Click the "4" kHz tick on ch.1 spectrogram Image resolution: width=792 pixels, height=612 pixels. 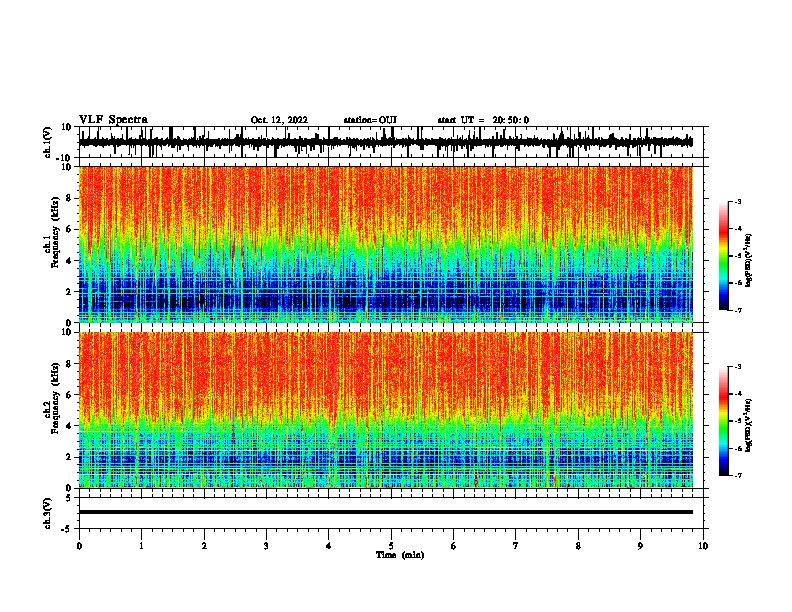click(x=69, y=261)
